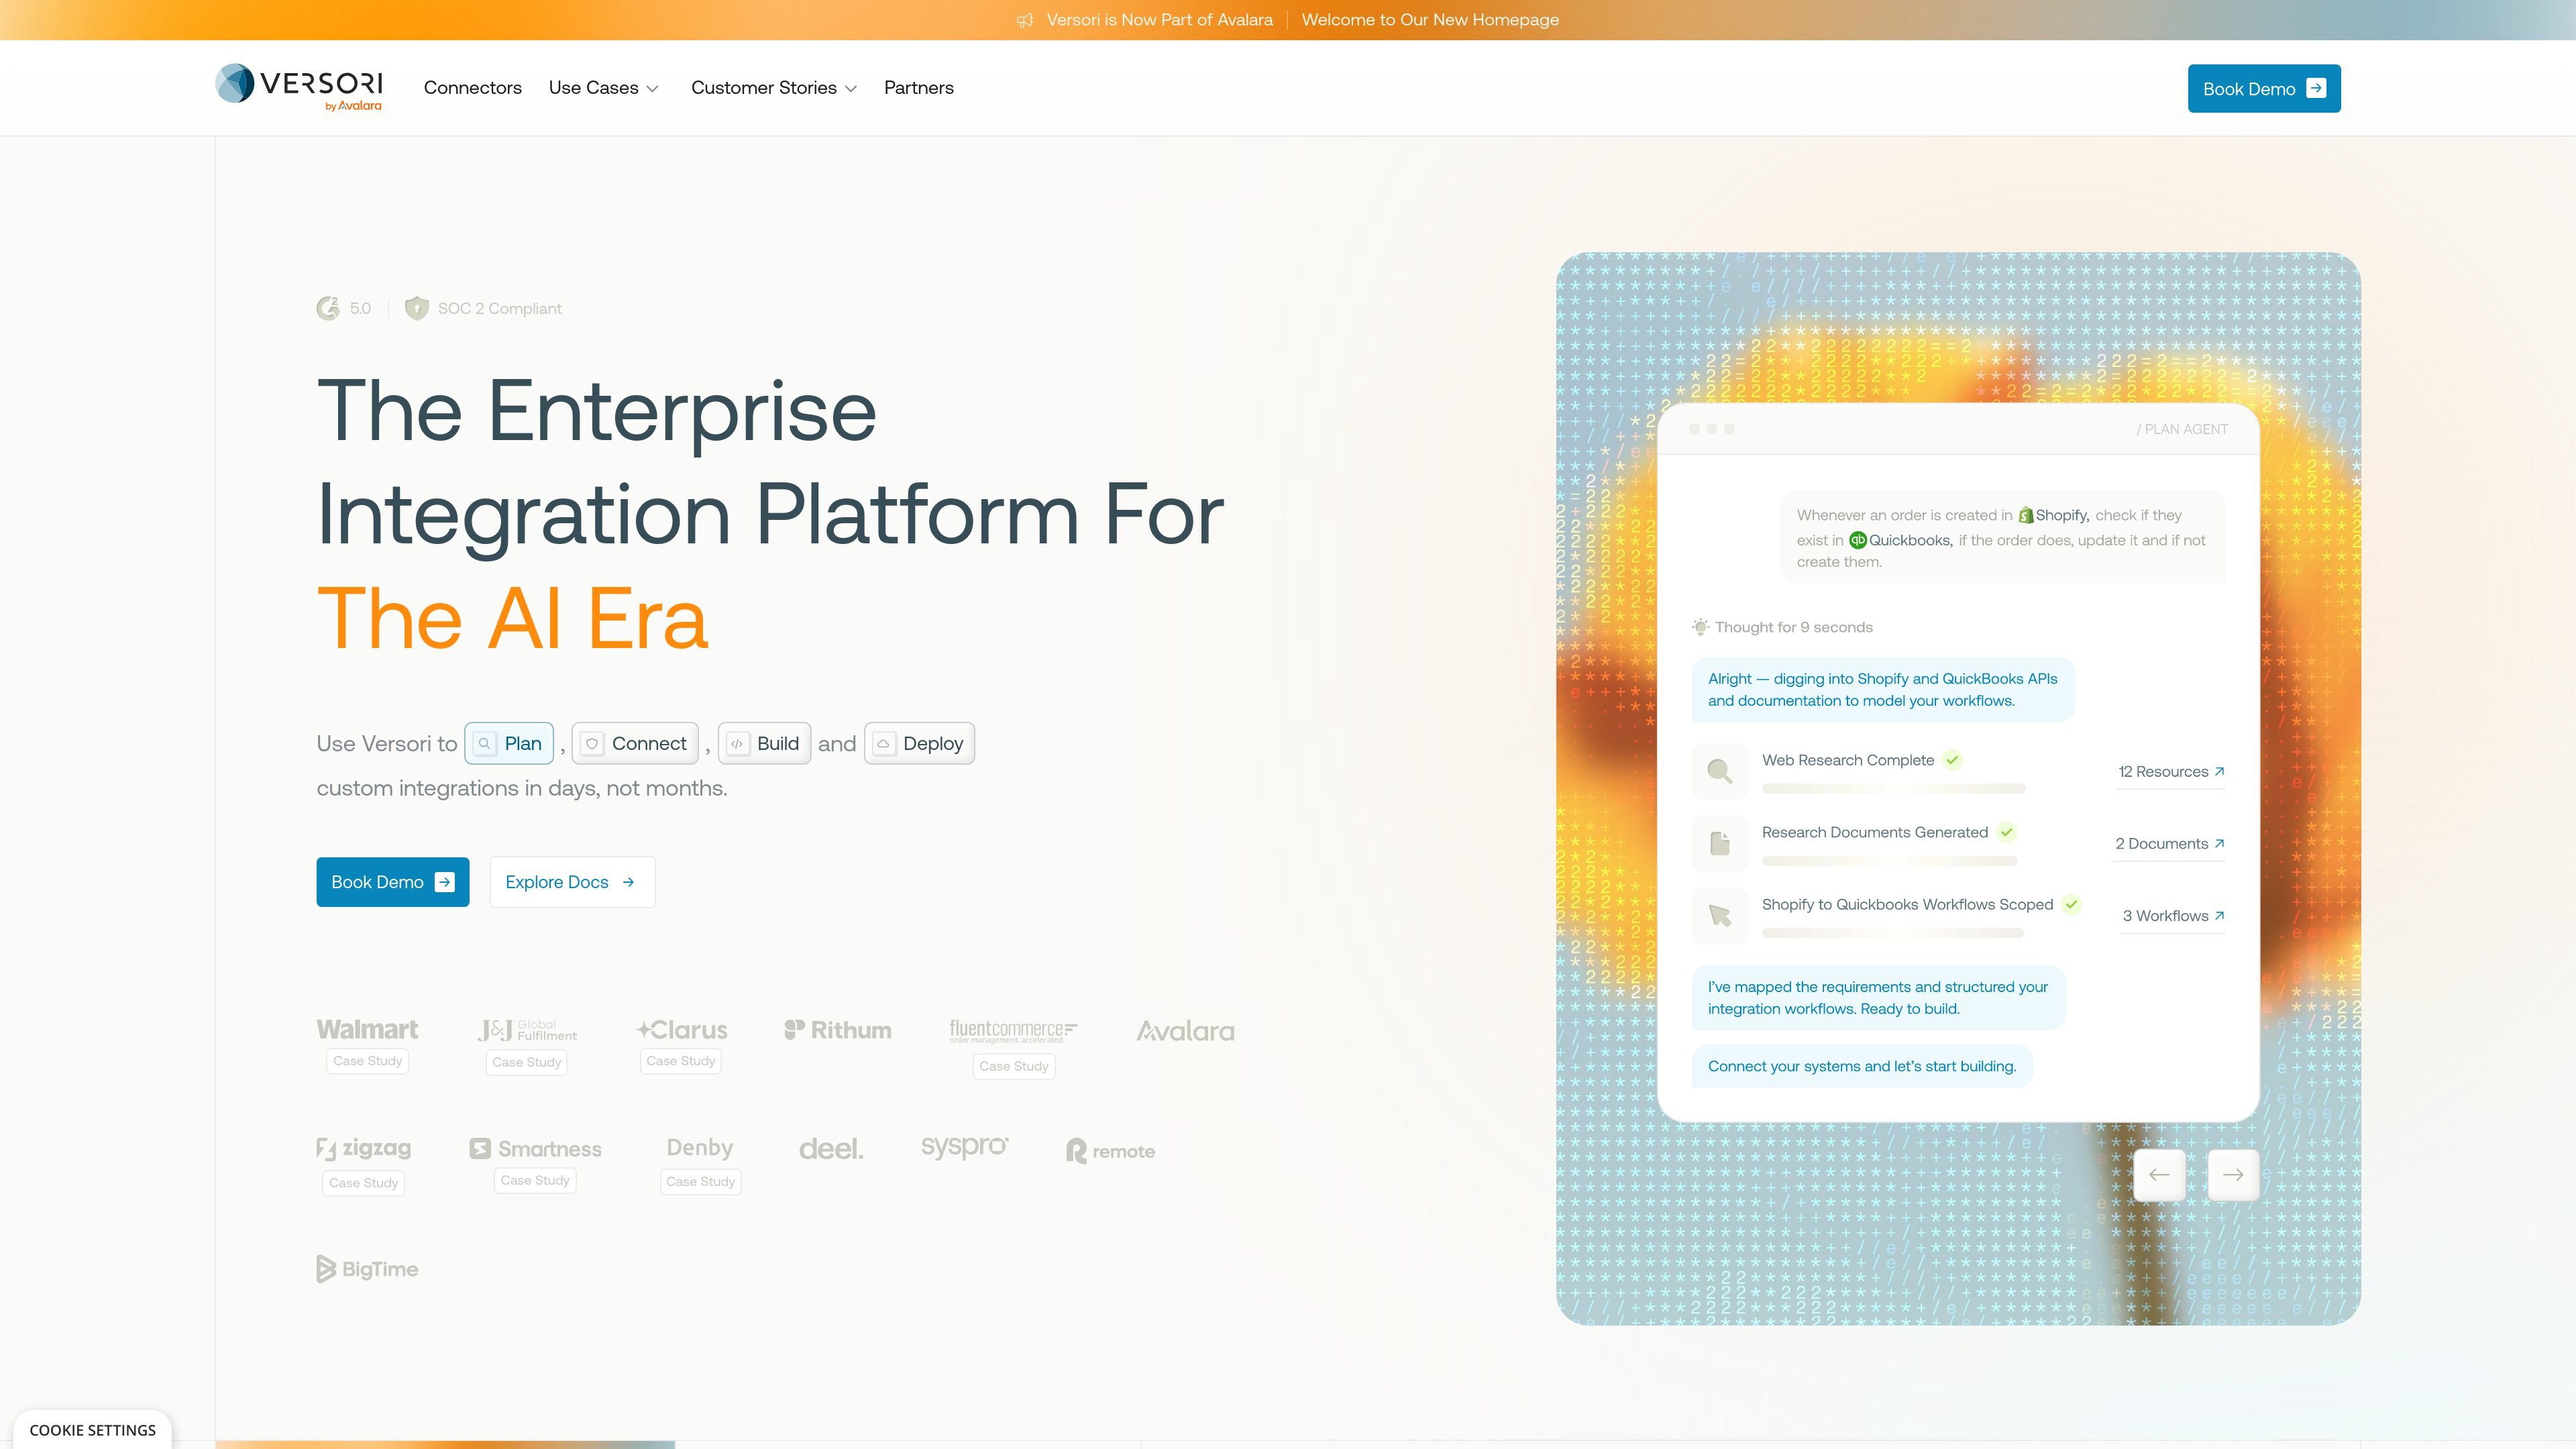Click the lightbulb icon beside Thought for 9 seconds
Image resolution: width=2576 pixels, height=1449 pixels.
(1700, 627)
